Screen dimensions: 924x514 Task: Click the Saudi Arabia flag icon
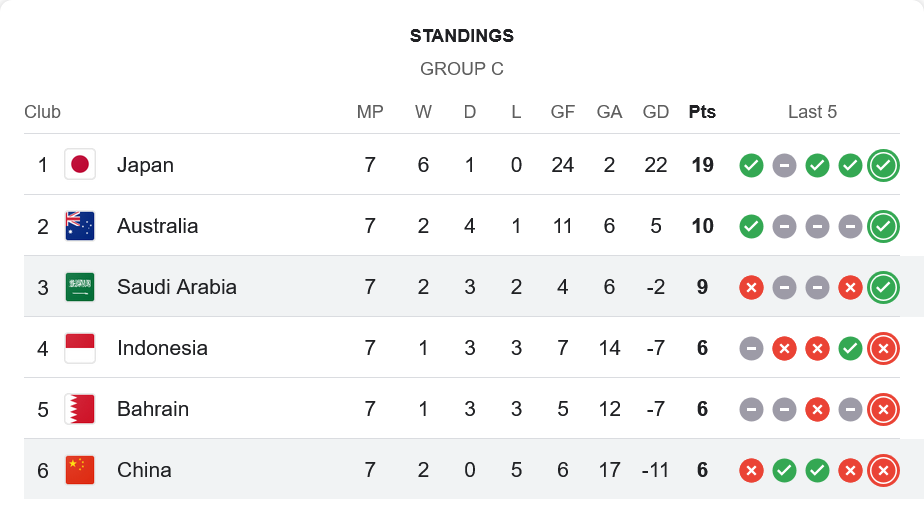(80, 287)
